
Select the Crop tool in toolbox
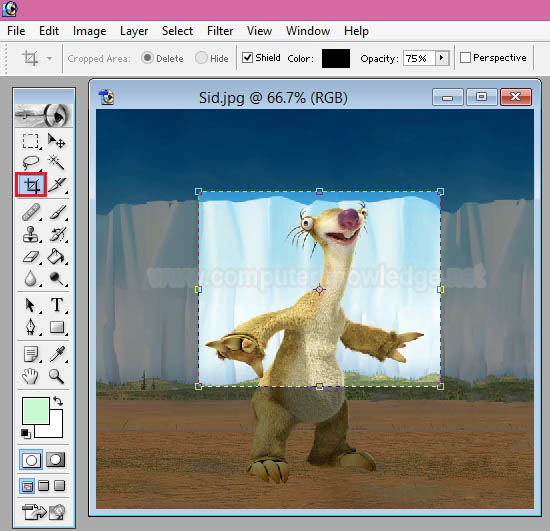(31, 185)
